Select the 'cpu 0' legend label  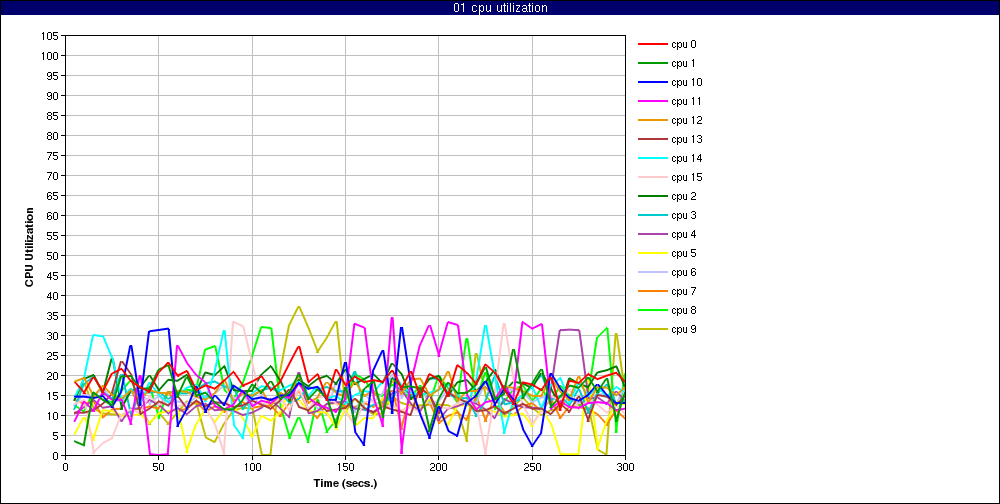(x=684, y=45)
